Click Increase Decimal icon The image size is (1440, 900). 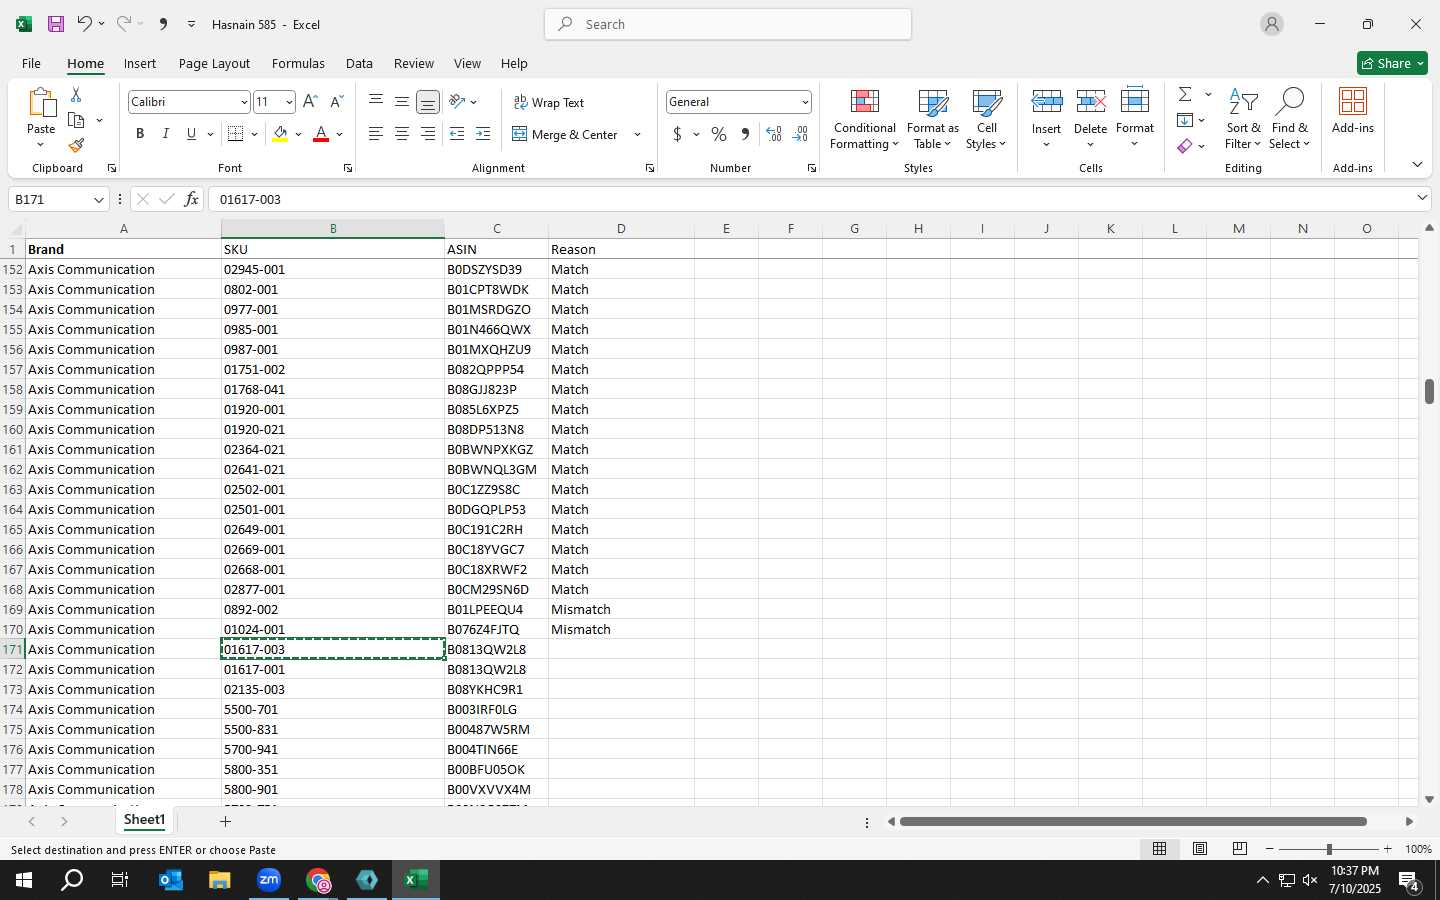773,134
